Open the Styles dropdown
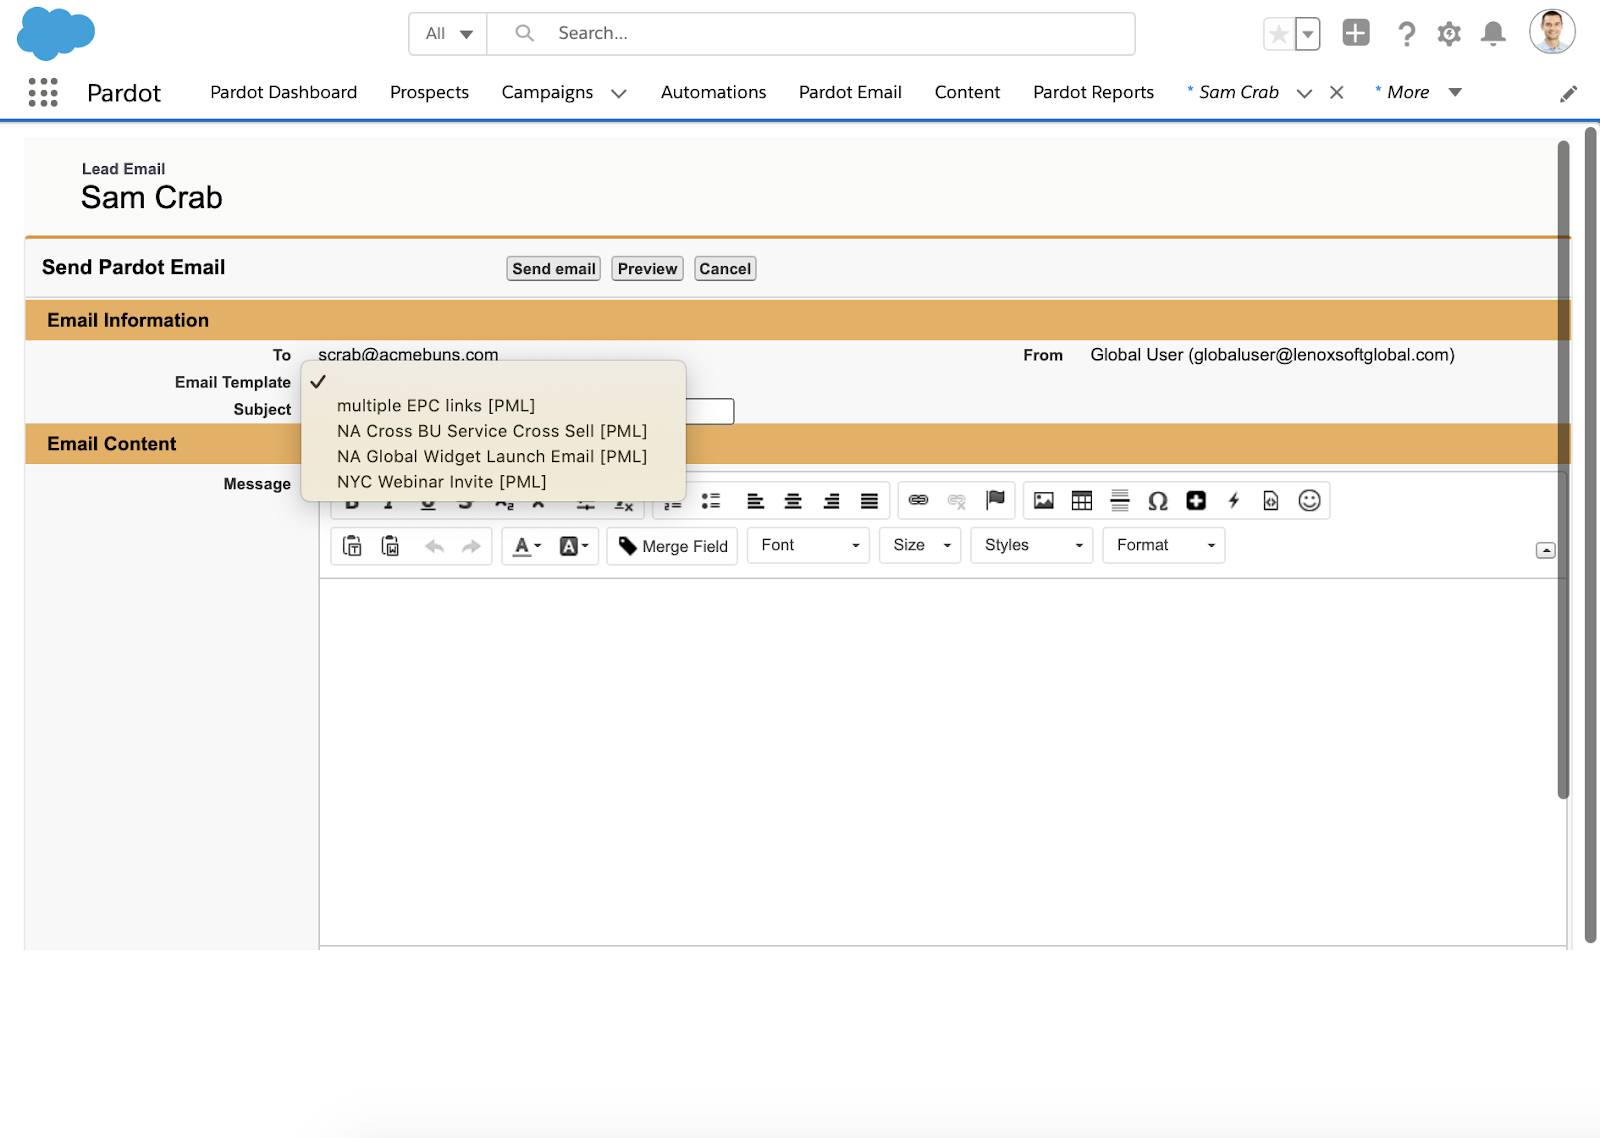Image resolution: width=1600 pixels, height=1138 pixels. [1032, 545]
